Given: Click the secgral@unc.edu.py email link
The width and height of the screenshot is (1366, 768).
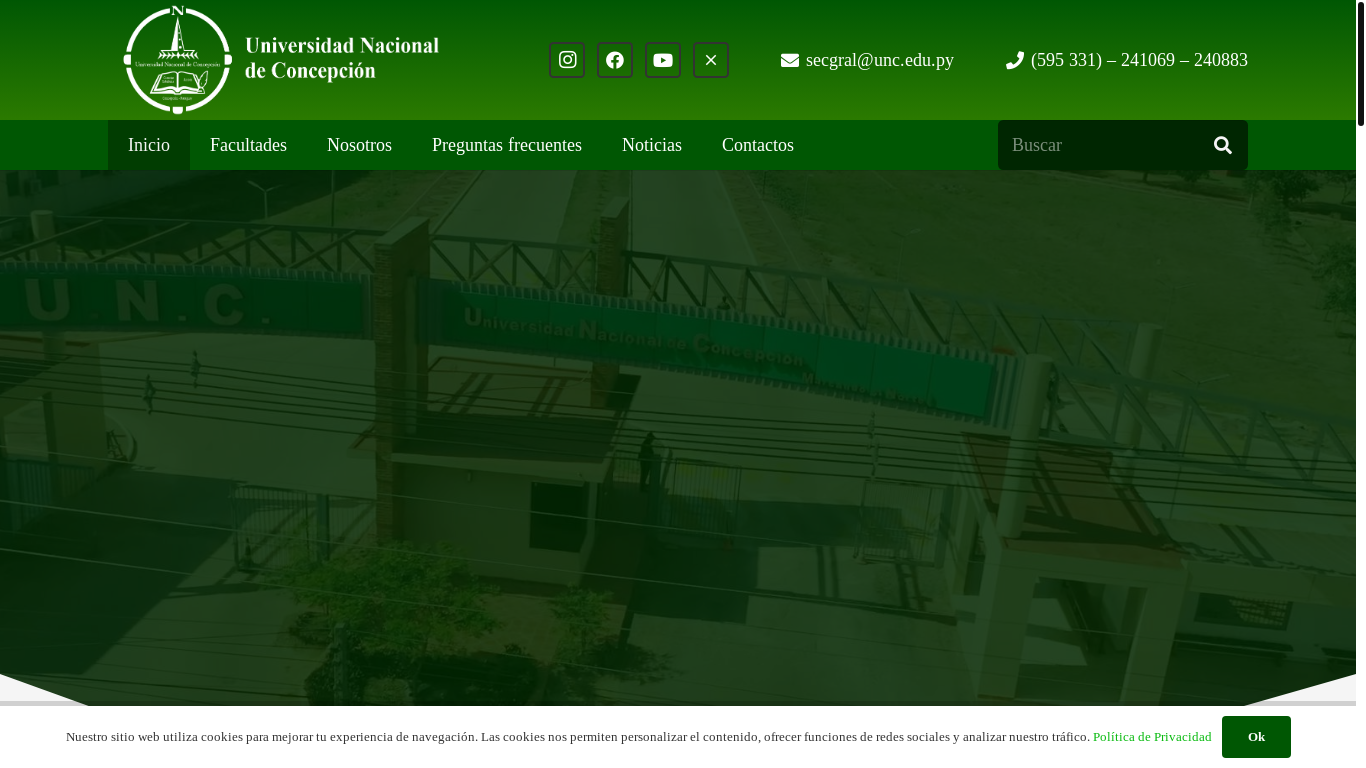Looking at the screenshot, I should [880, 60].
